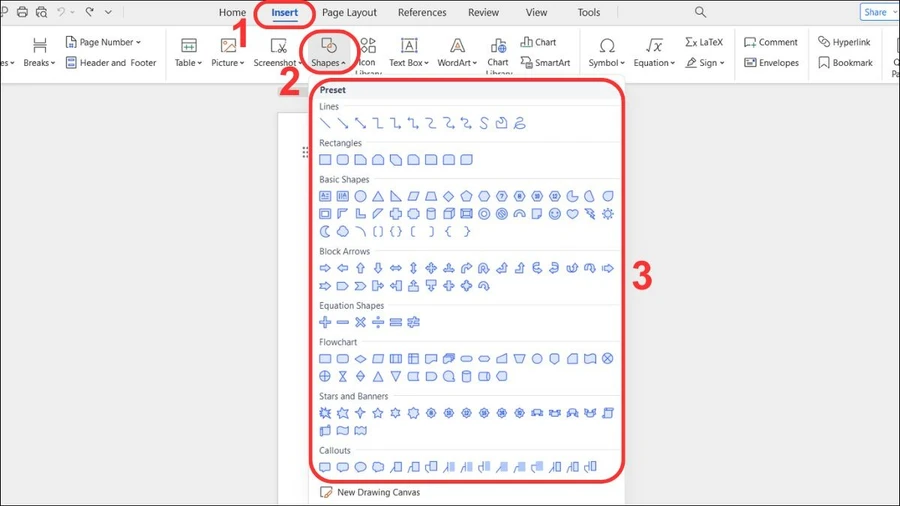Select the plain rectangle shape
900x506 pixels.
coord(325,160)
